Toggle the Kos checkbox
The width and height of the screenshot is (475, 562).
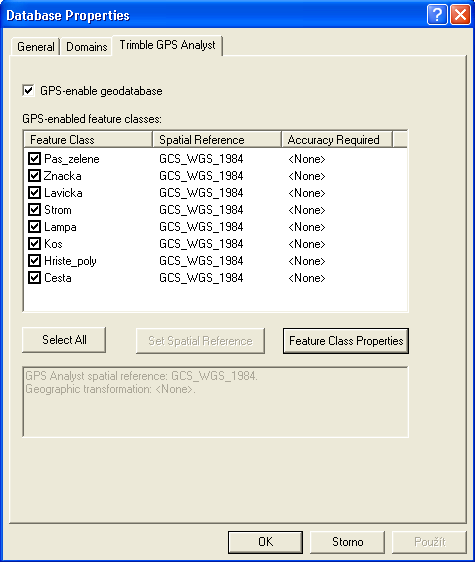[x=34, y=243]
